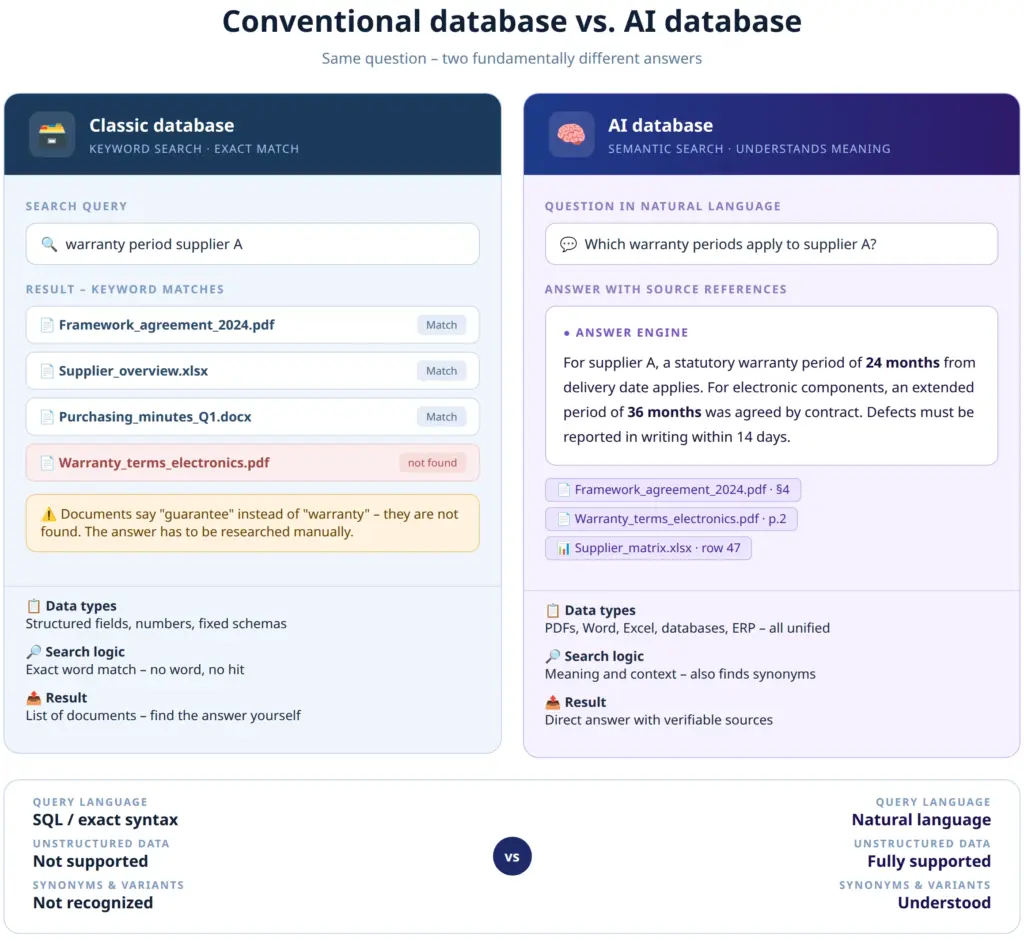Click 'QUESTION IN NATURAL LANGUAGE' label
Screen dimensions: 1024x941
[x=663, y=206]
